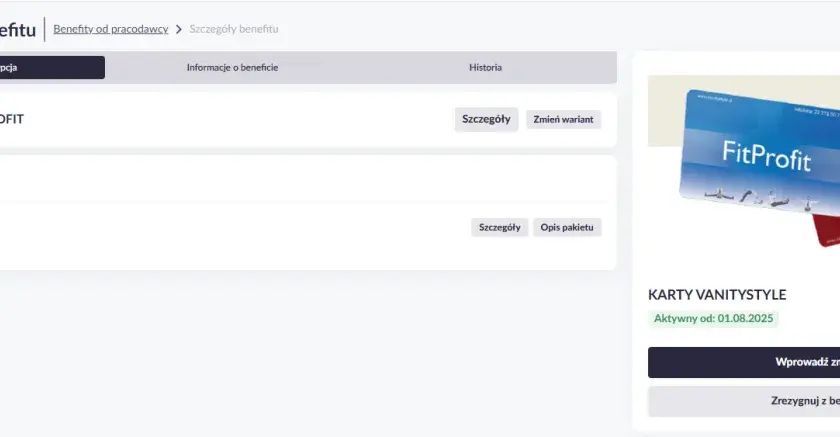
Task: Switch to the Informacje o beneficie tab
Action: 232,67
